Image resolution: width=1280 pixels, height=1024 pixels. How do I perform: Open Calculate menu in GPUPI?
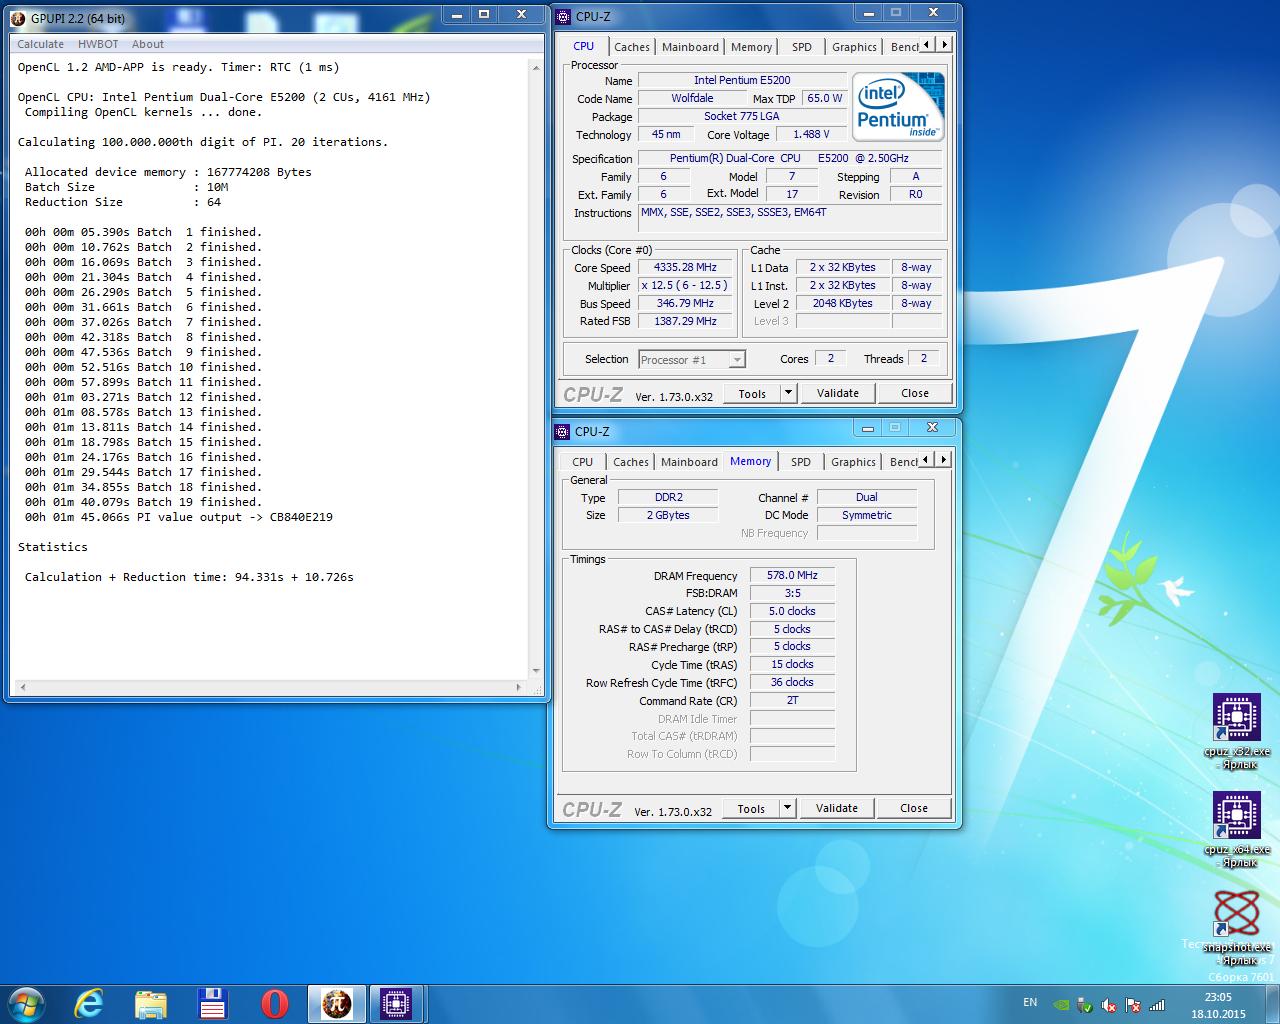click(40, 44)
